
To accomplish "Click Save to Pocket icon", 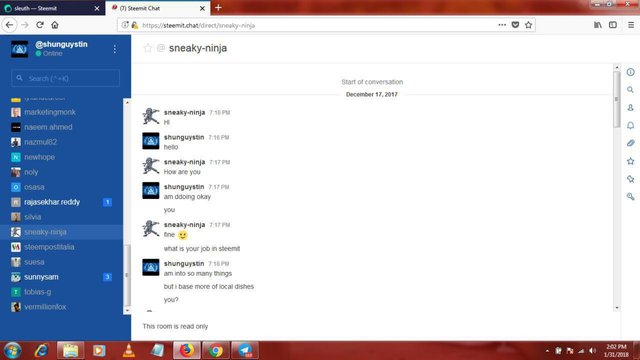I will pyautogui.click(x=515, y=25).
